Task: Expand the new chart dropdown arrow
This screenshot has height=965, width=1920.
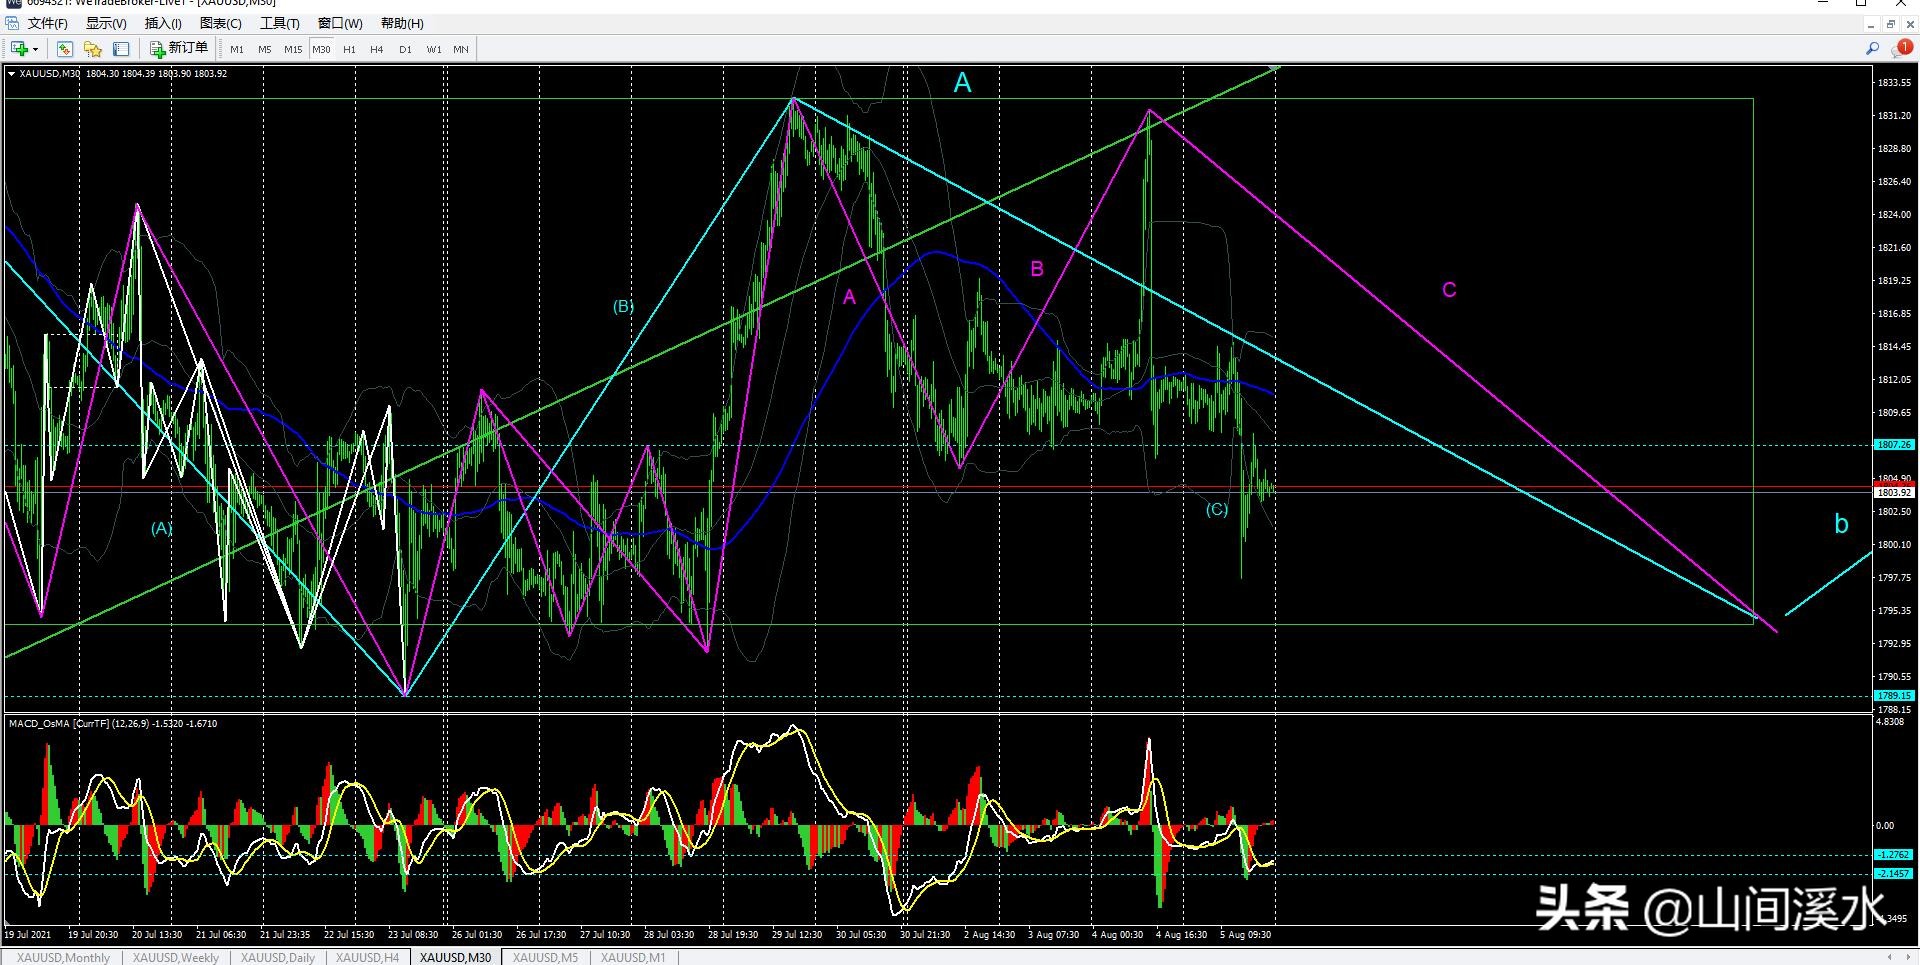Action: [36, 49]
